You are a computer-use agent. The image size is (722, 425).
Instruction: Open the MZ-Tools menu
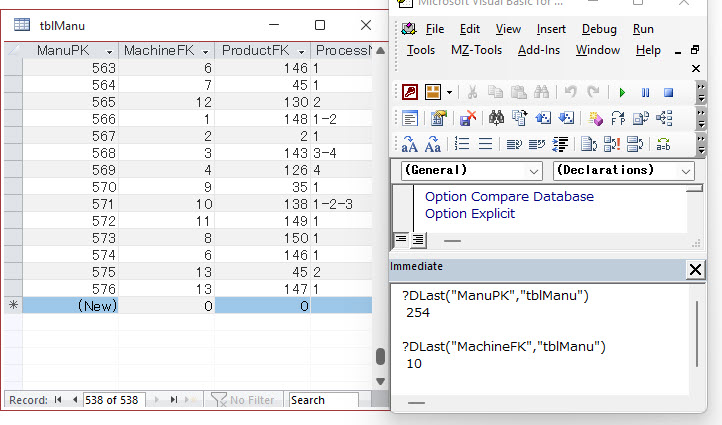coord(477,50)
